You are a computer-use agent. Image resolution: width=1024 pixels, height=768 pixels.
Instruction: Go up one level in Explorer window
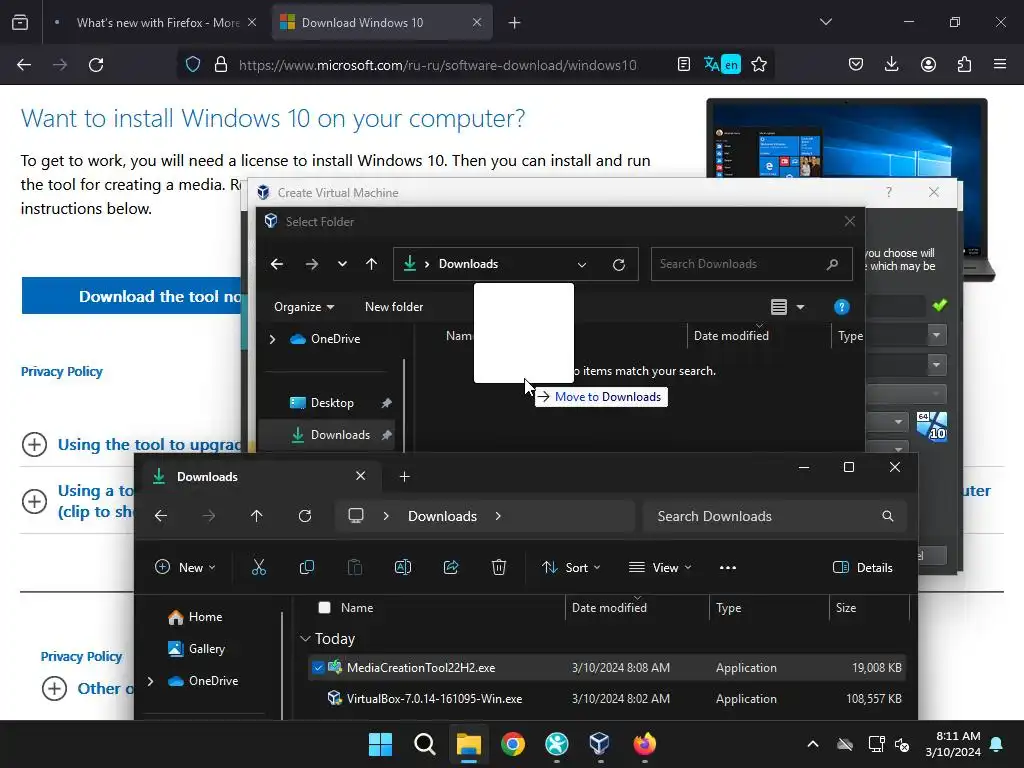point(257,516)
